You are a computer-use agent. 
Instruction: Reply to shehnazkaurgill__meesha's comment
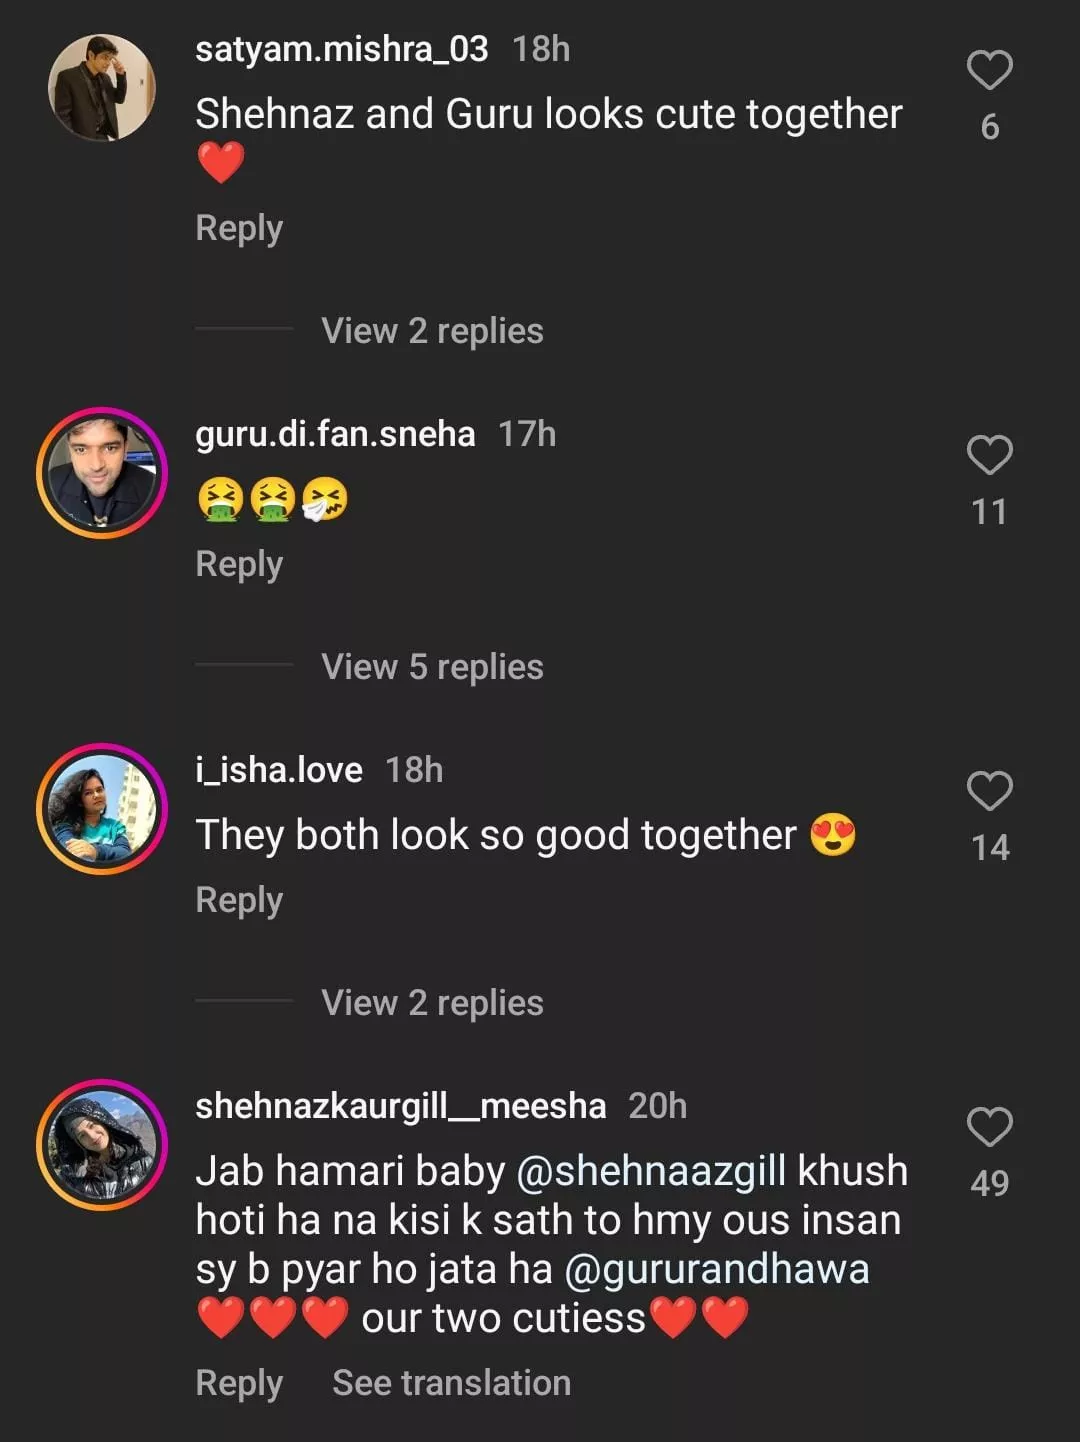point(239,1383)
